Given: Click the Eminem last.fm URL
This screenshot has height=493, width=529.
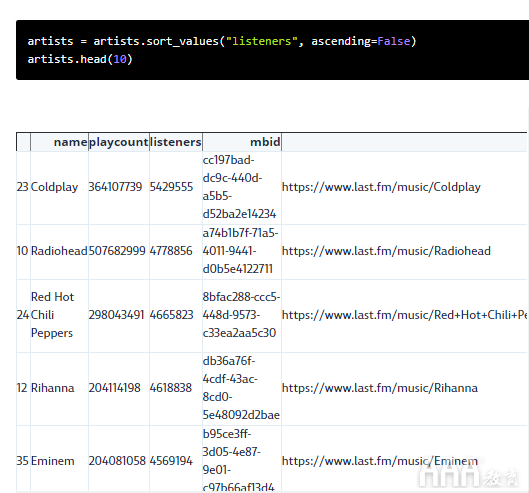Looking at the screenshot, I should pos(380,461).
